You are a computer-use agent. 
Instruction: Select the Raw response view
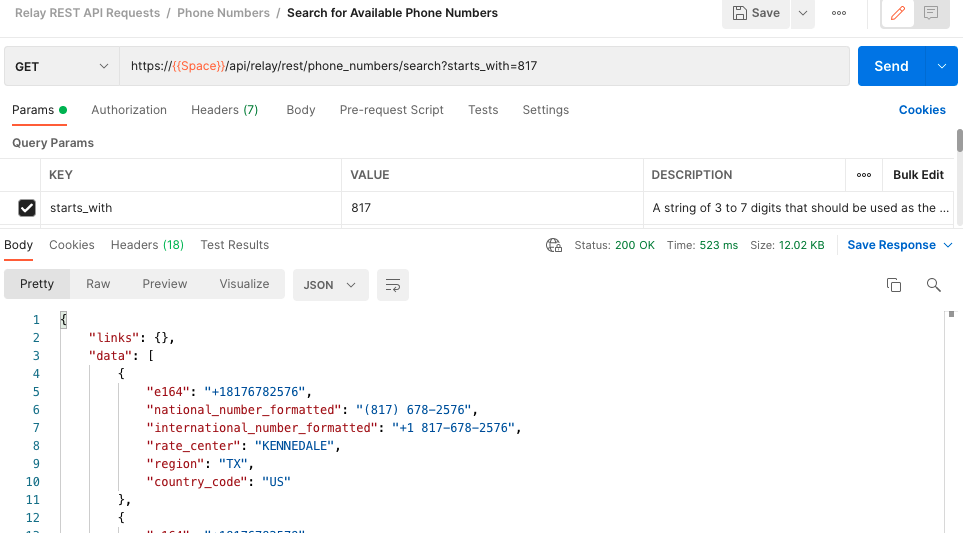coord(98,284)
